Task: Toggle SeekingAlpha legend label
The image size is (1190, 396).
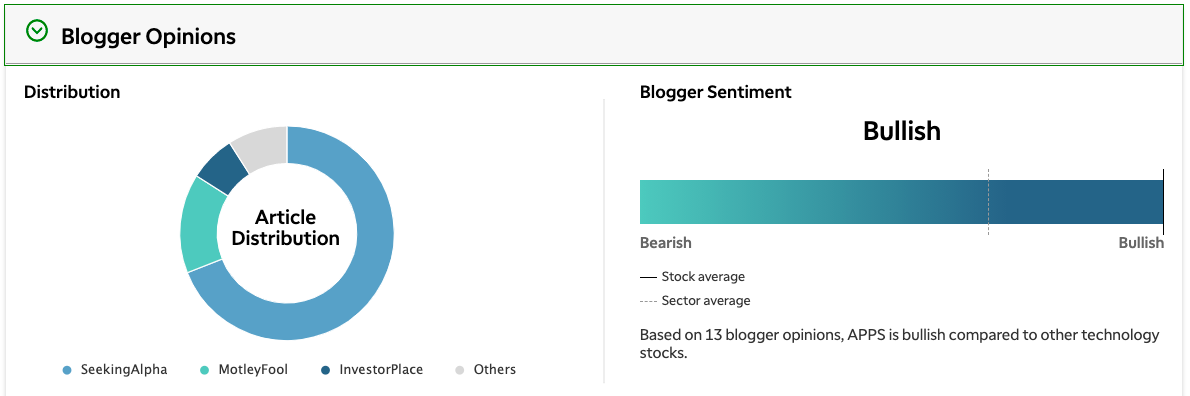Action: (x=124, y=370)
